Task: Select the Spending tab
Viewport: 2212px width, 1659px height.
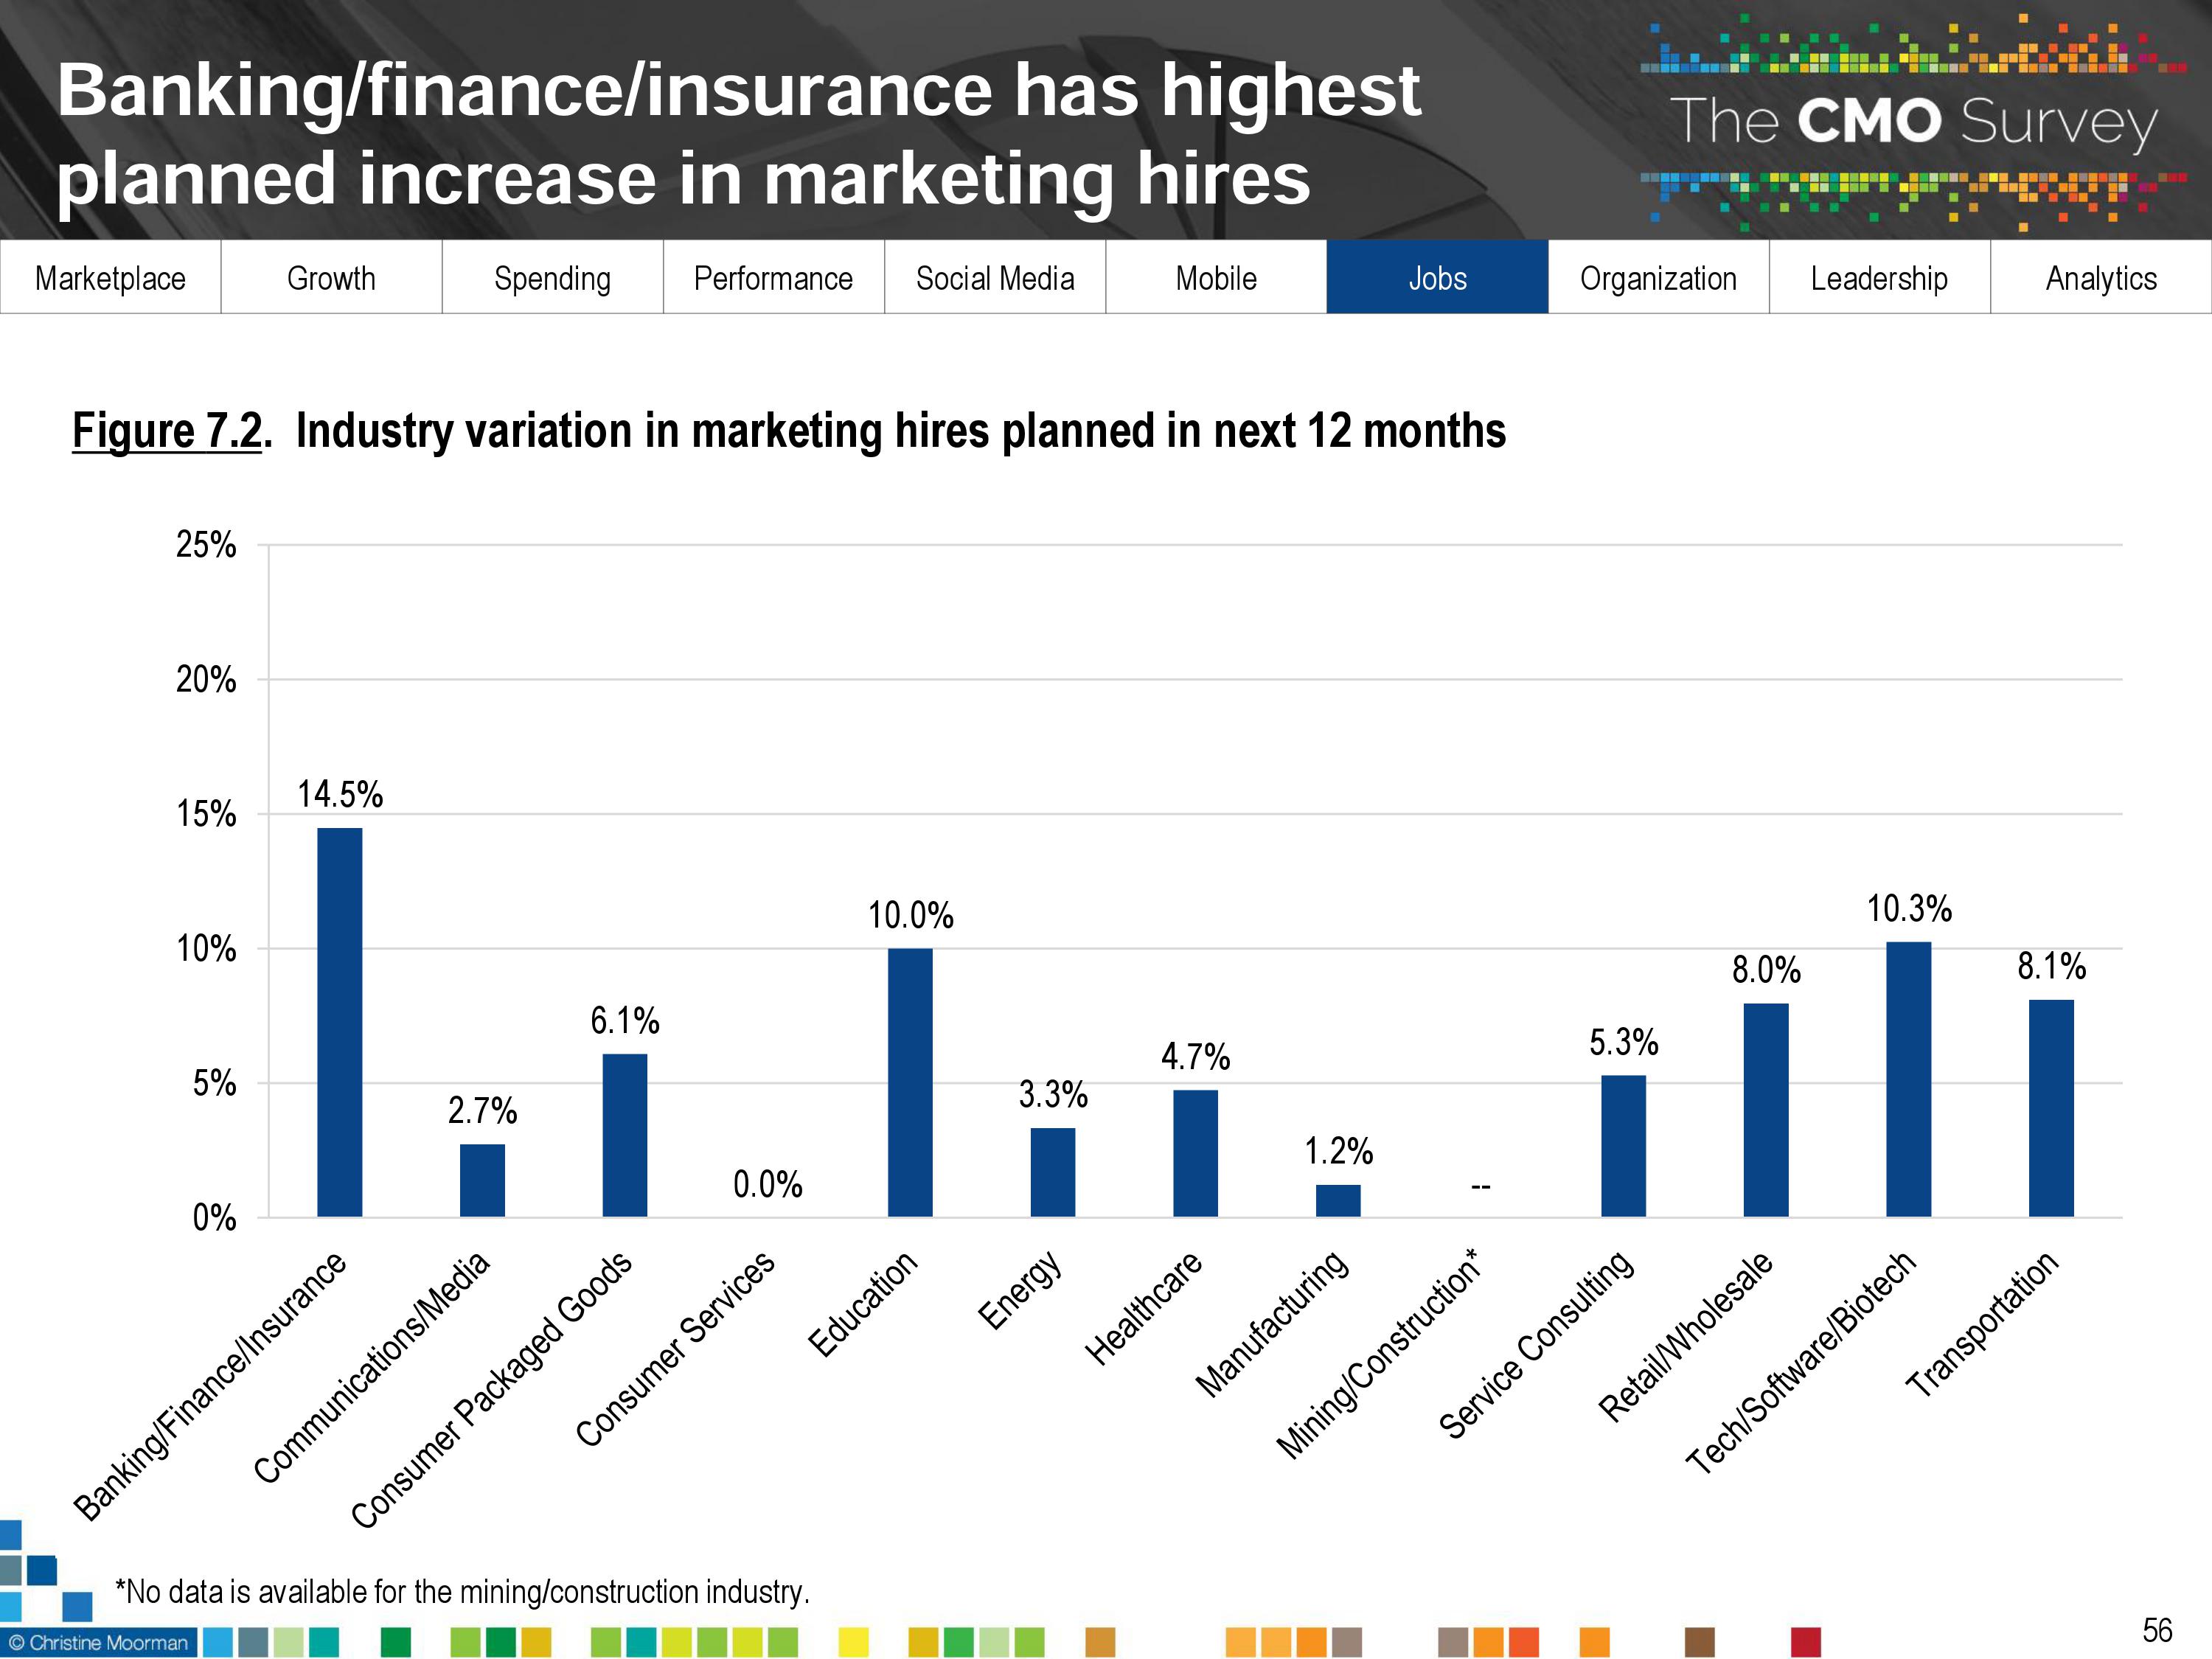Action: click(552, 278)
